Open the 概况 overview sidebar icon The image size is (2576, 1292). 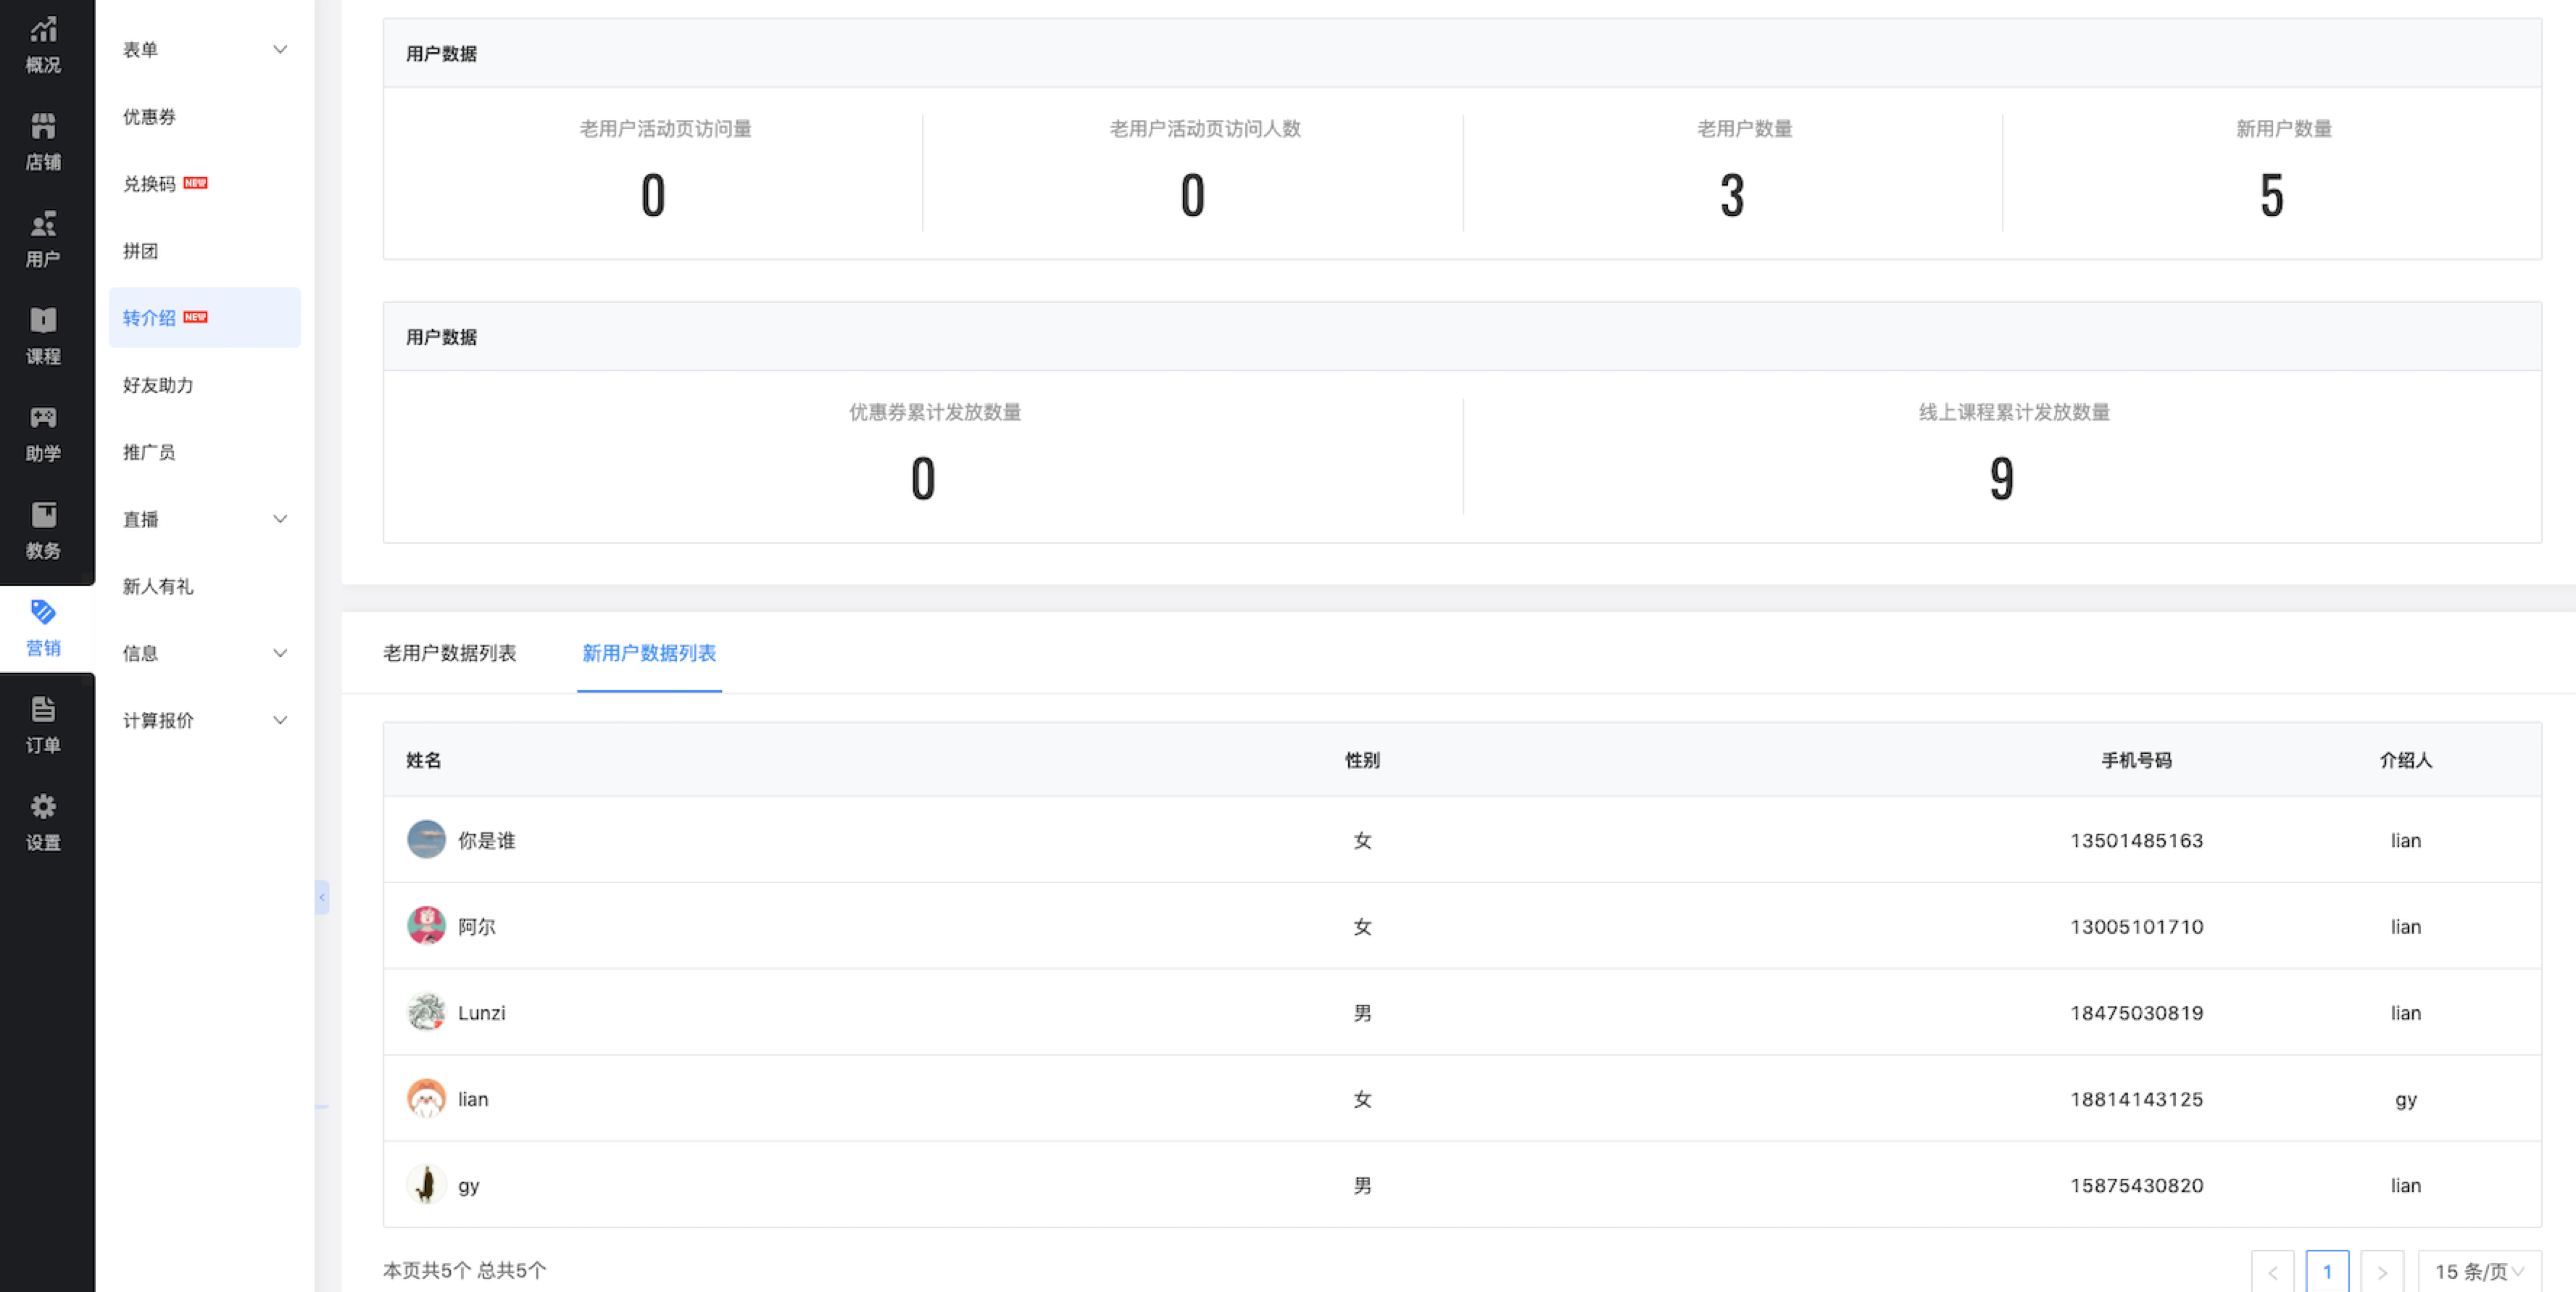coord(43,45)
